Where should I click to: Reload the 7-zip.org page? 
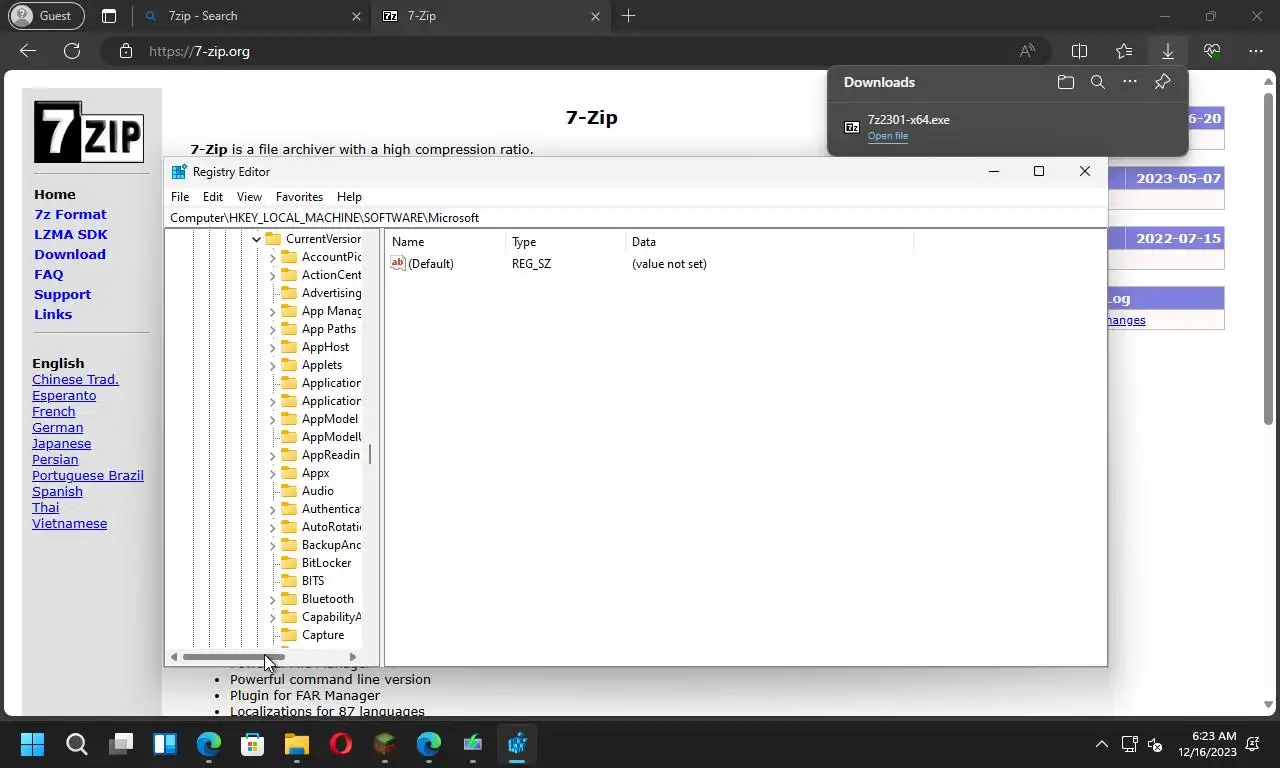coord(72,51)
